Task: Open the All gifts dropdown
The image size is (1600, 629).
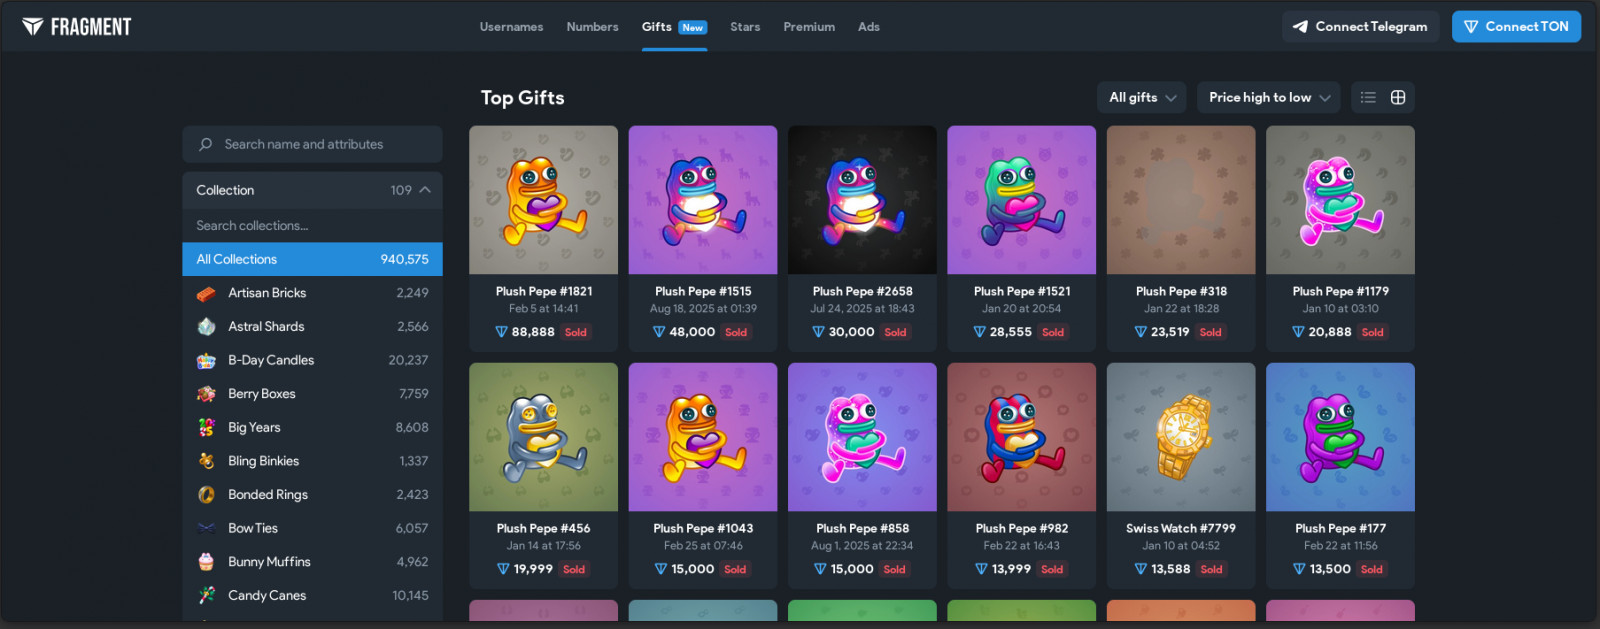Action: point(1142,97)
